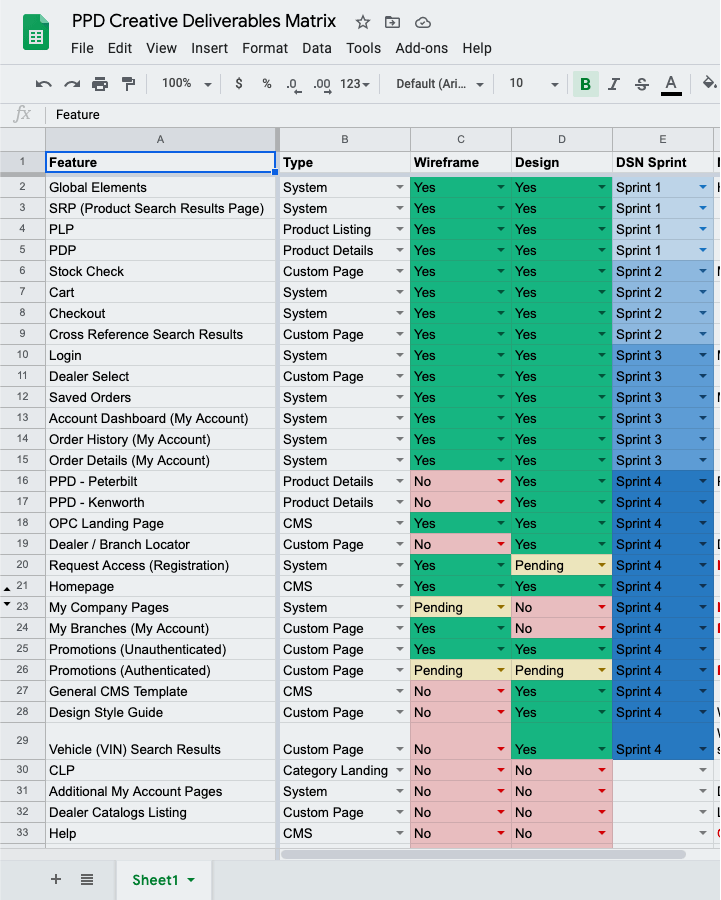721x900 pixels.
Task: Redo the last action
Action: [72, 84]
